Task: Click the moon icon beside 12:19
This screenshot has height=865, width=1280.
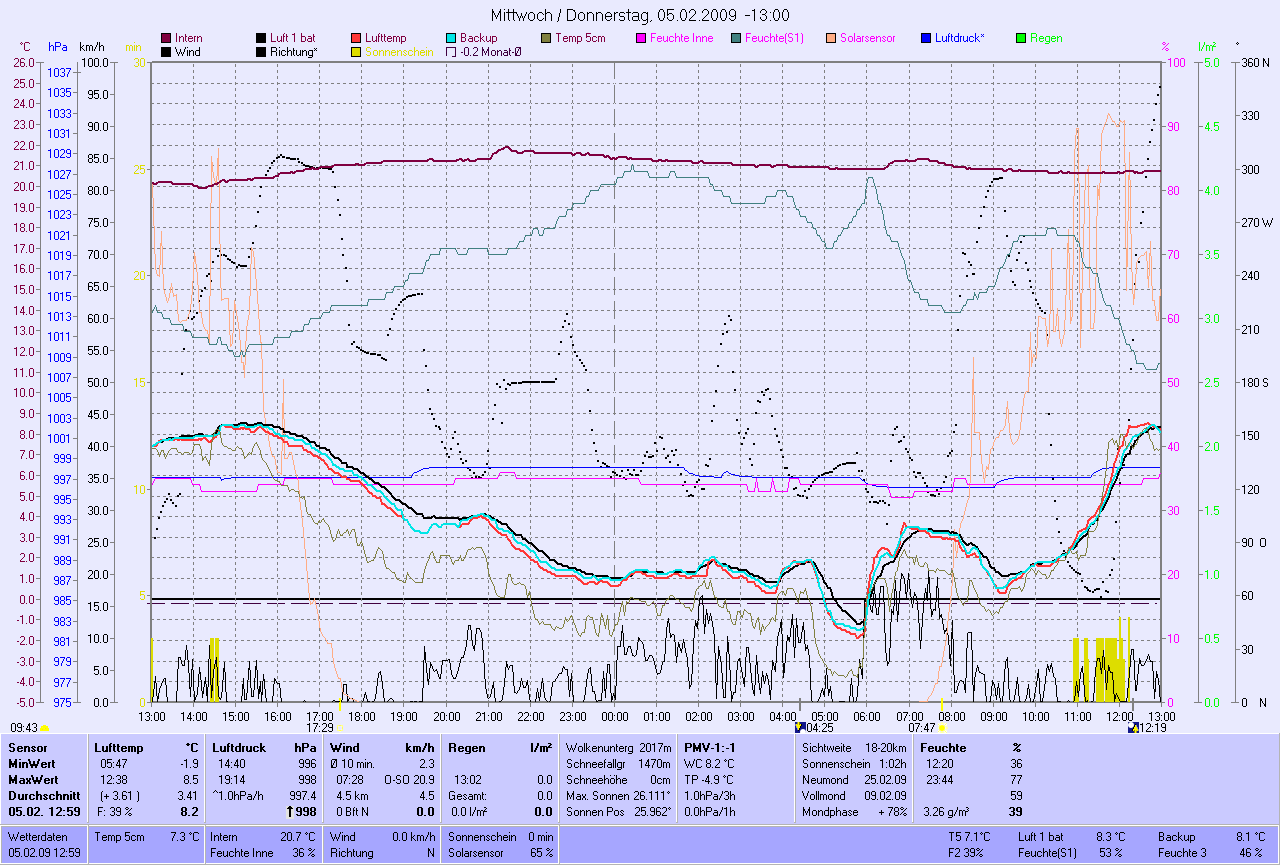Action: pos(1132,728)
